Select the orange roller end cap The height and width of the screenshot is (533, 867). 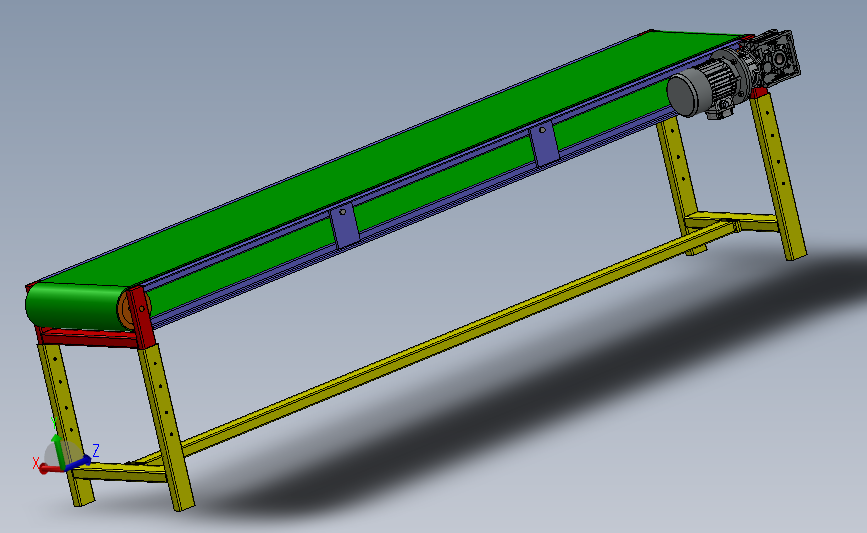pyautogui.click(x=125, y=311)
